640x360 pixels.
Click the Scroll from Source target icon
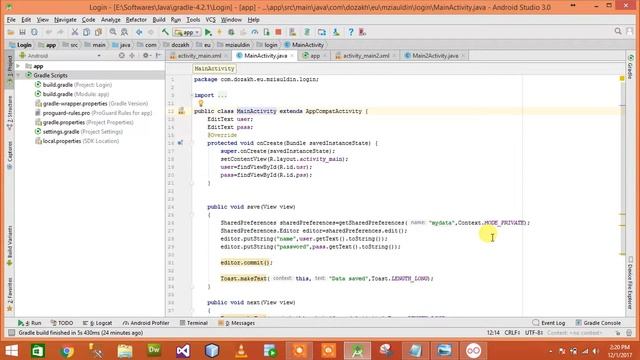tap(121, 56)
